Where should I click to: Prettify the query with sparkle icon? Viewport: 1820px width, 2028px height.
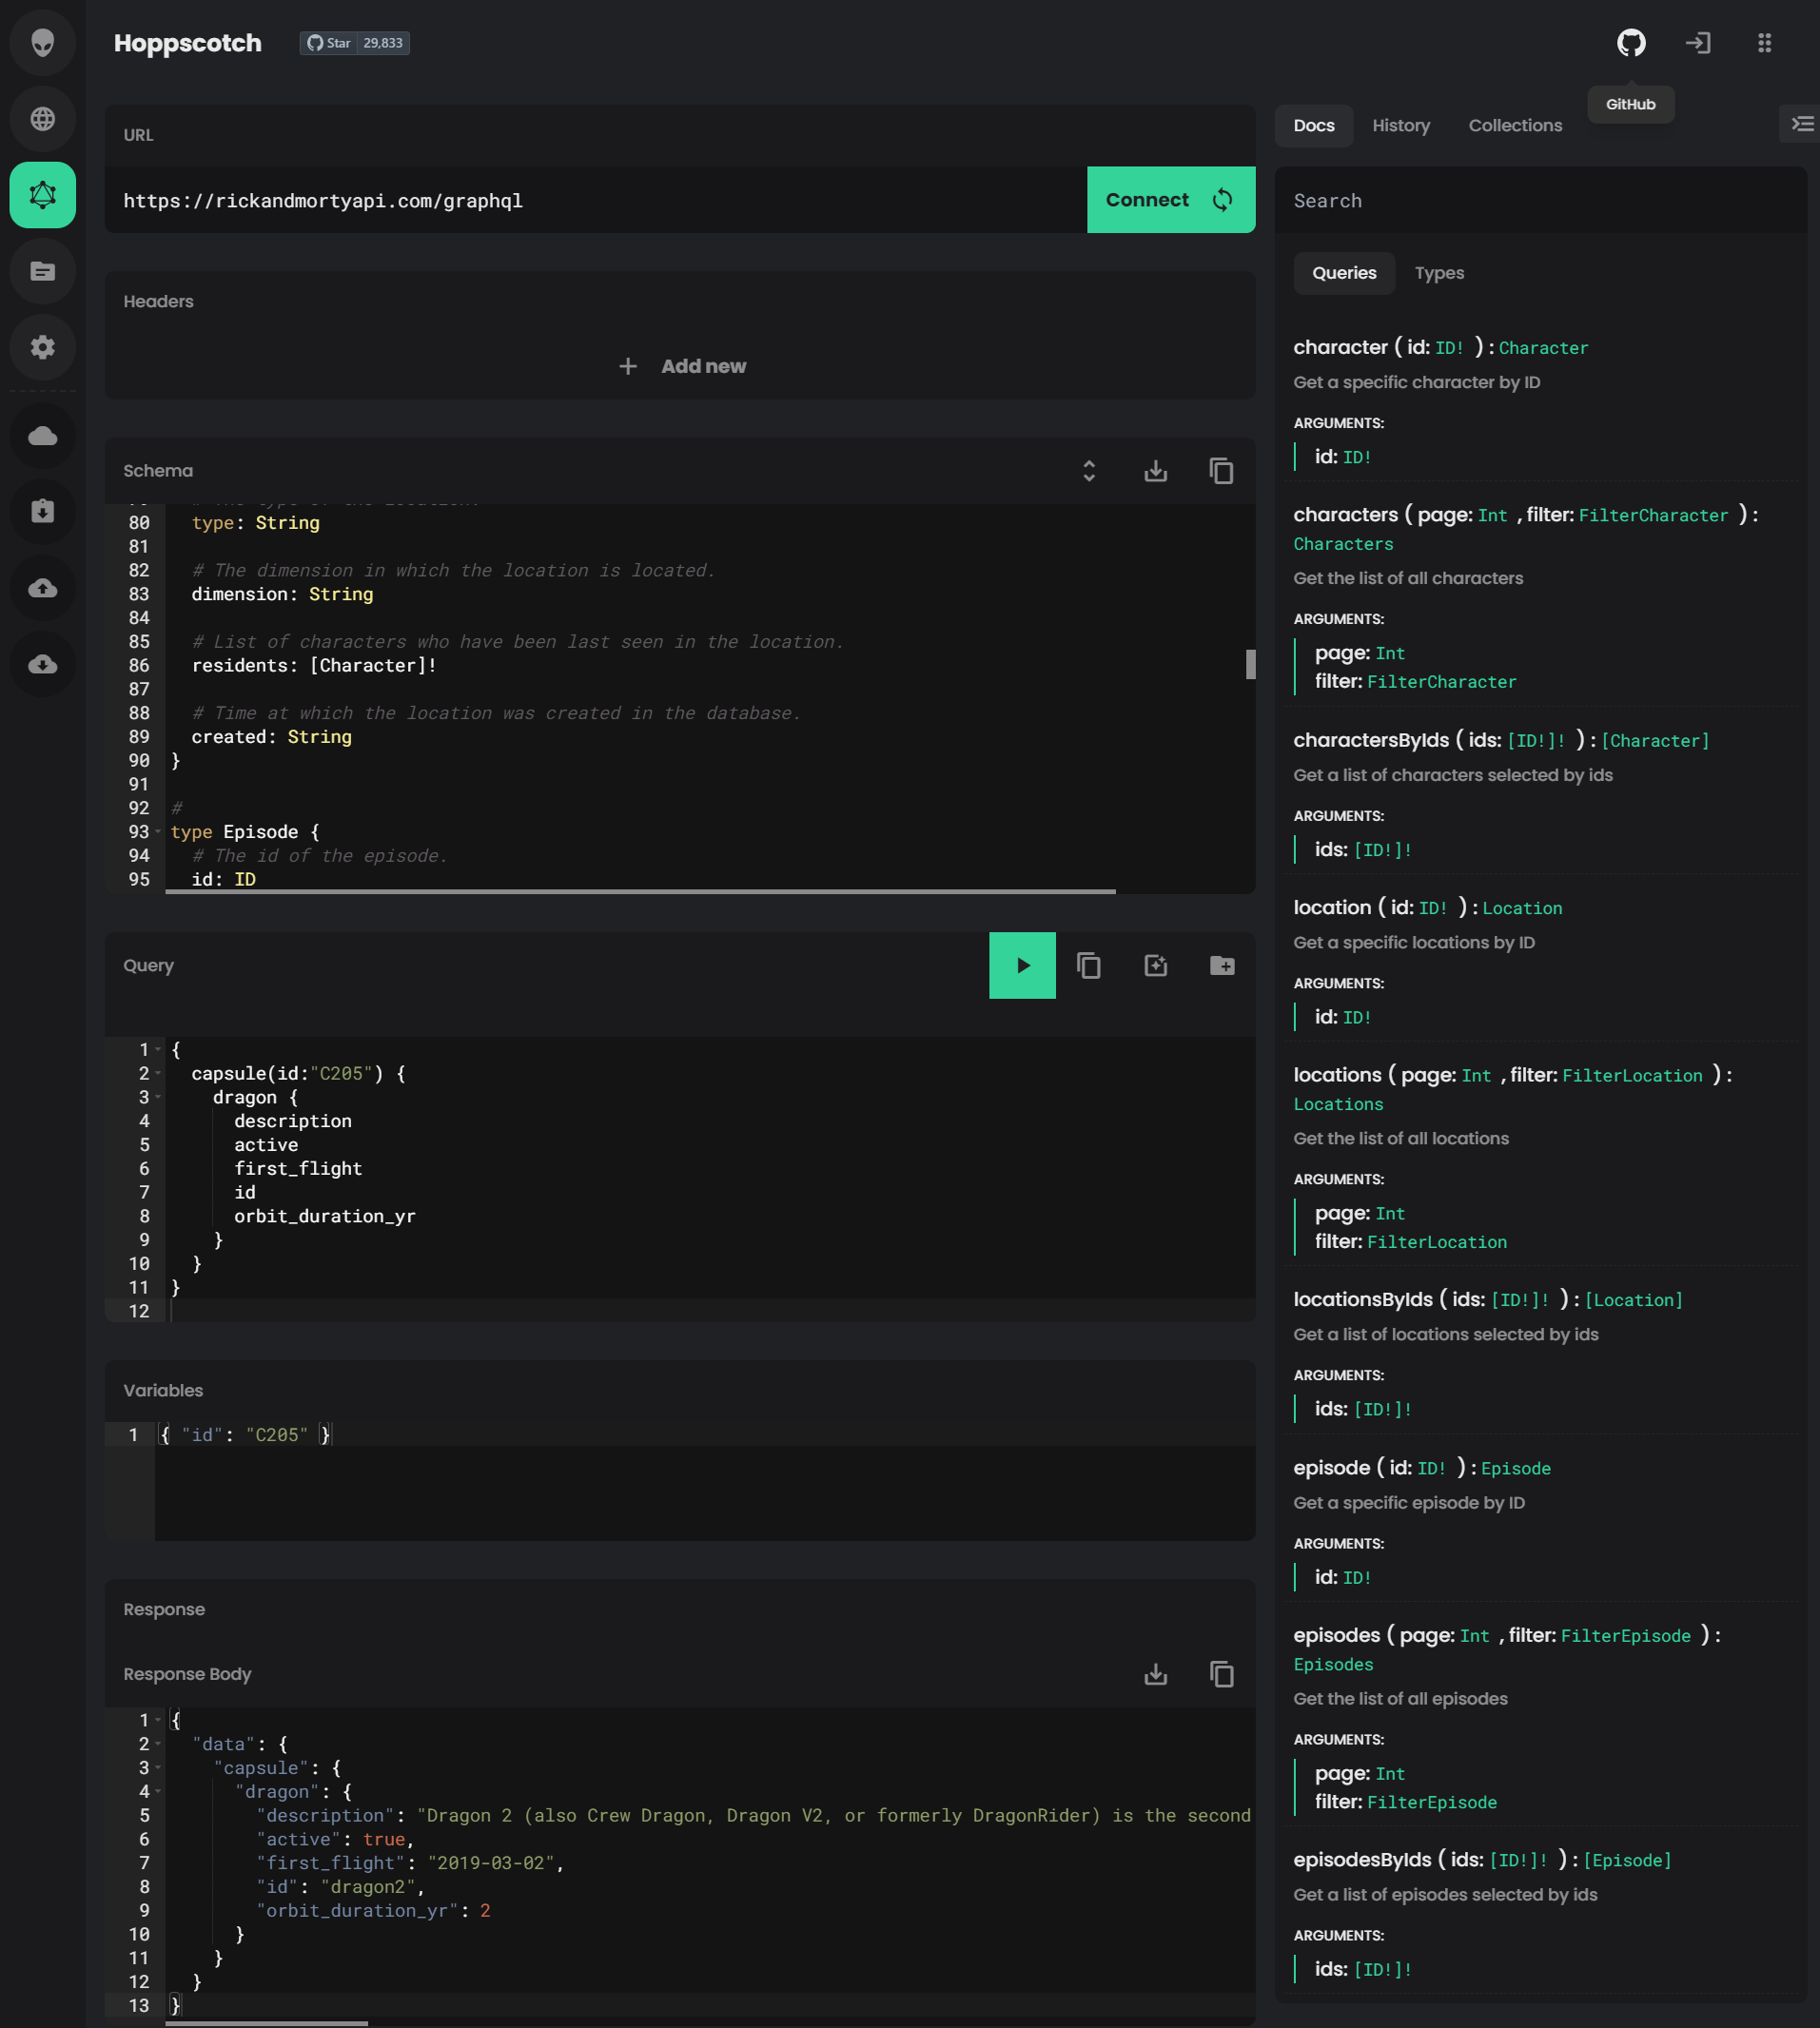click(x=1155, y=965)
